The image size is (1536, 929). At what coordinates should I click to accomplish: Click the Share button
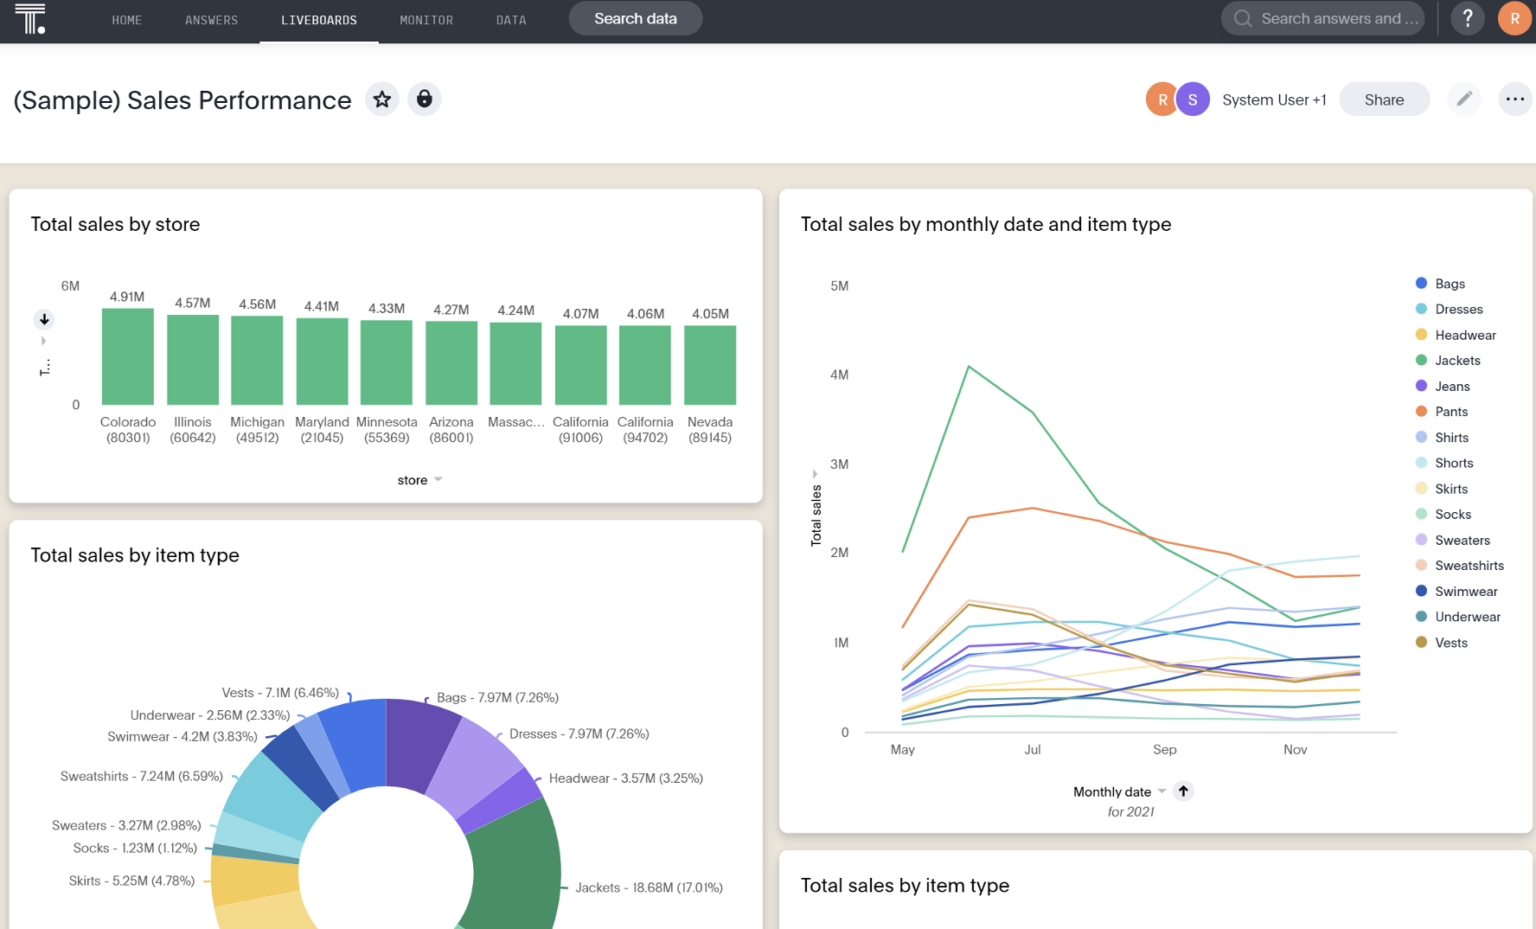1384,99
